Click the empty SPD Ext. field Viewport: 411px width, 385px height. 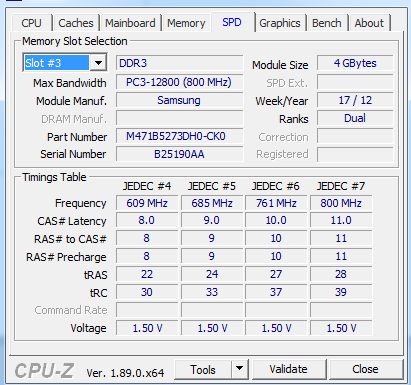click(x=355, y=82)
